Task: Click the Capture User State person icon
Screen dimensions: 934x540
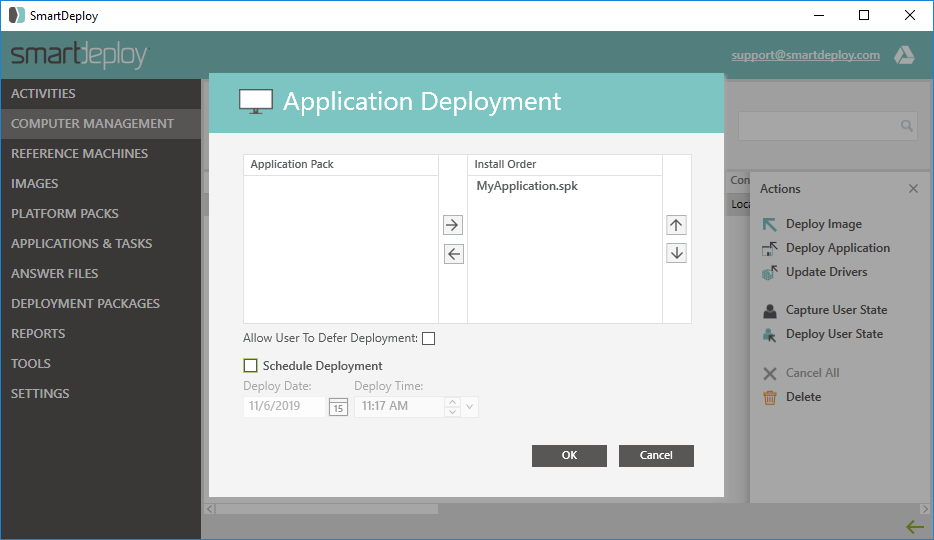Action: [770, 311]
